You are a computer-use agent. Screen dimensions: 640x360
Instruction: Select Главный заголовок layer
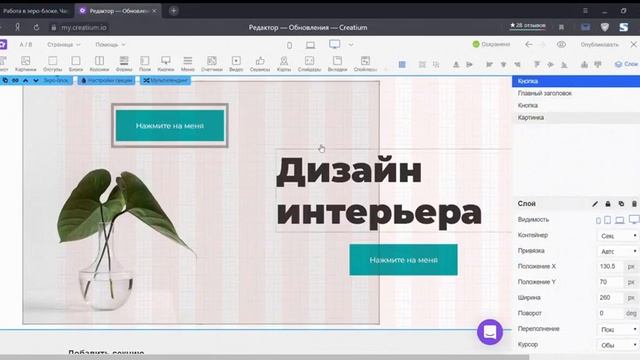click(576, 93)
